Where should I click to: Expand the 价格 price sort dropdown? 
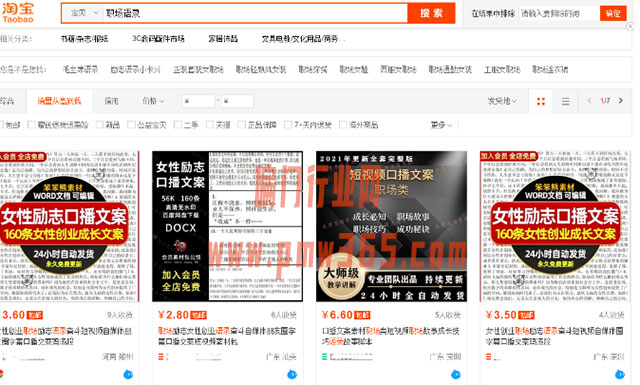(153, 101)
